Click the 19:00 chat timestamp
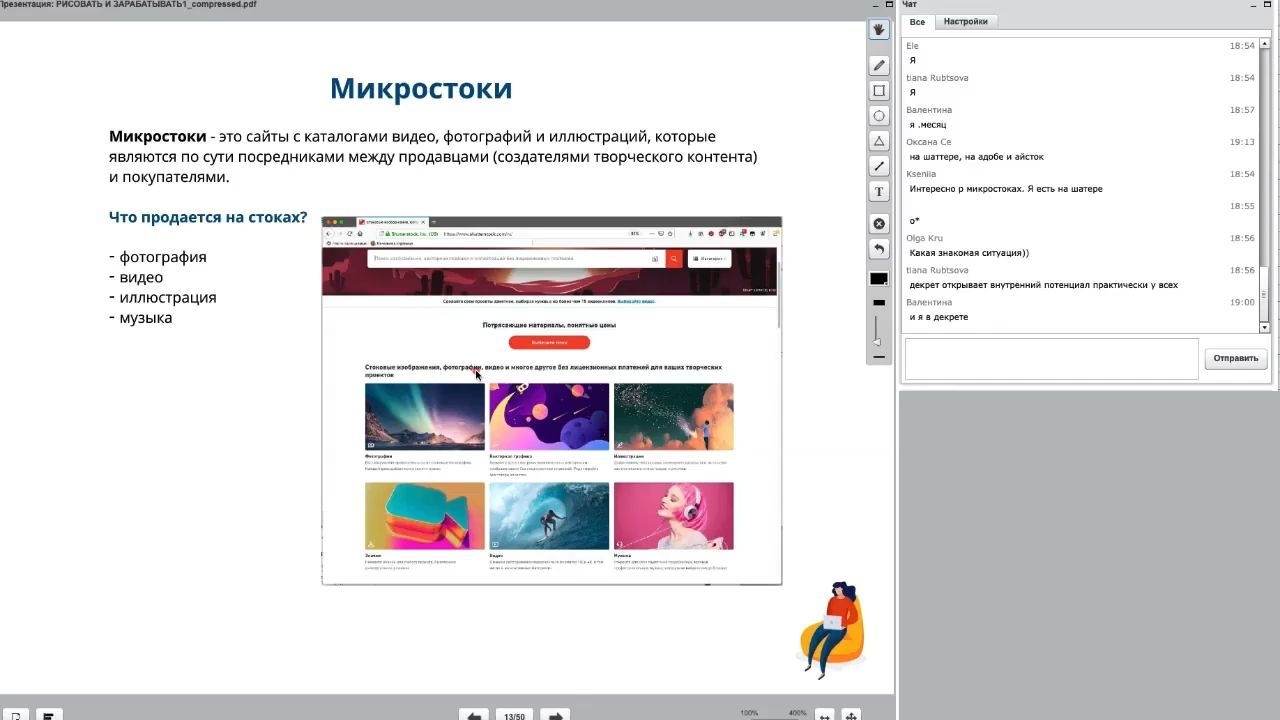1280x720 pixels. [x=1242, y=302]
